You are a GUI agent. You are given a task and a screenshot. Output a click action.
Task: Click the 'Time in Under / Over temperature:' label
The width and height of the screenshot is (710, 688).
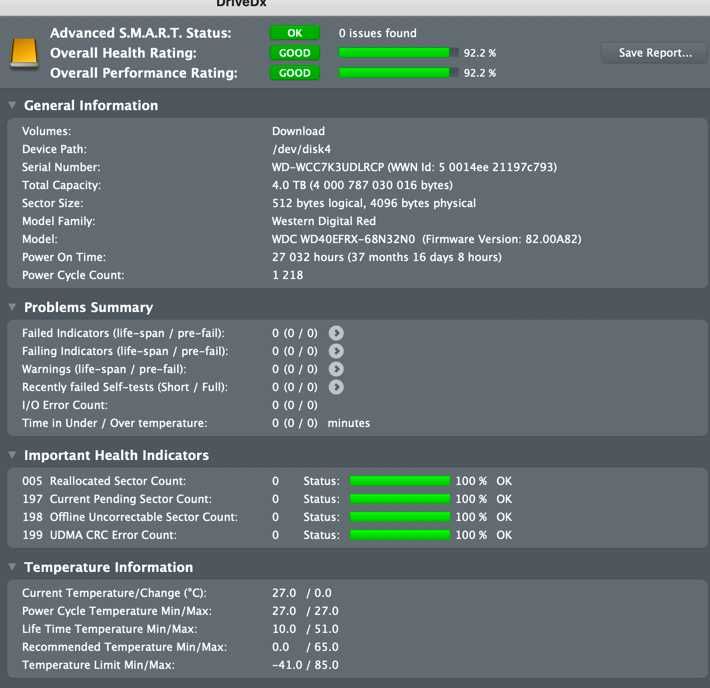pos(115,423)
